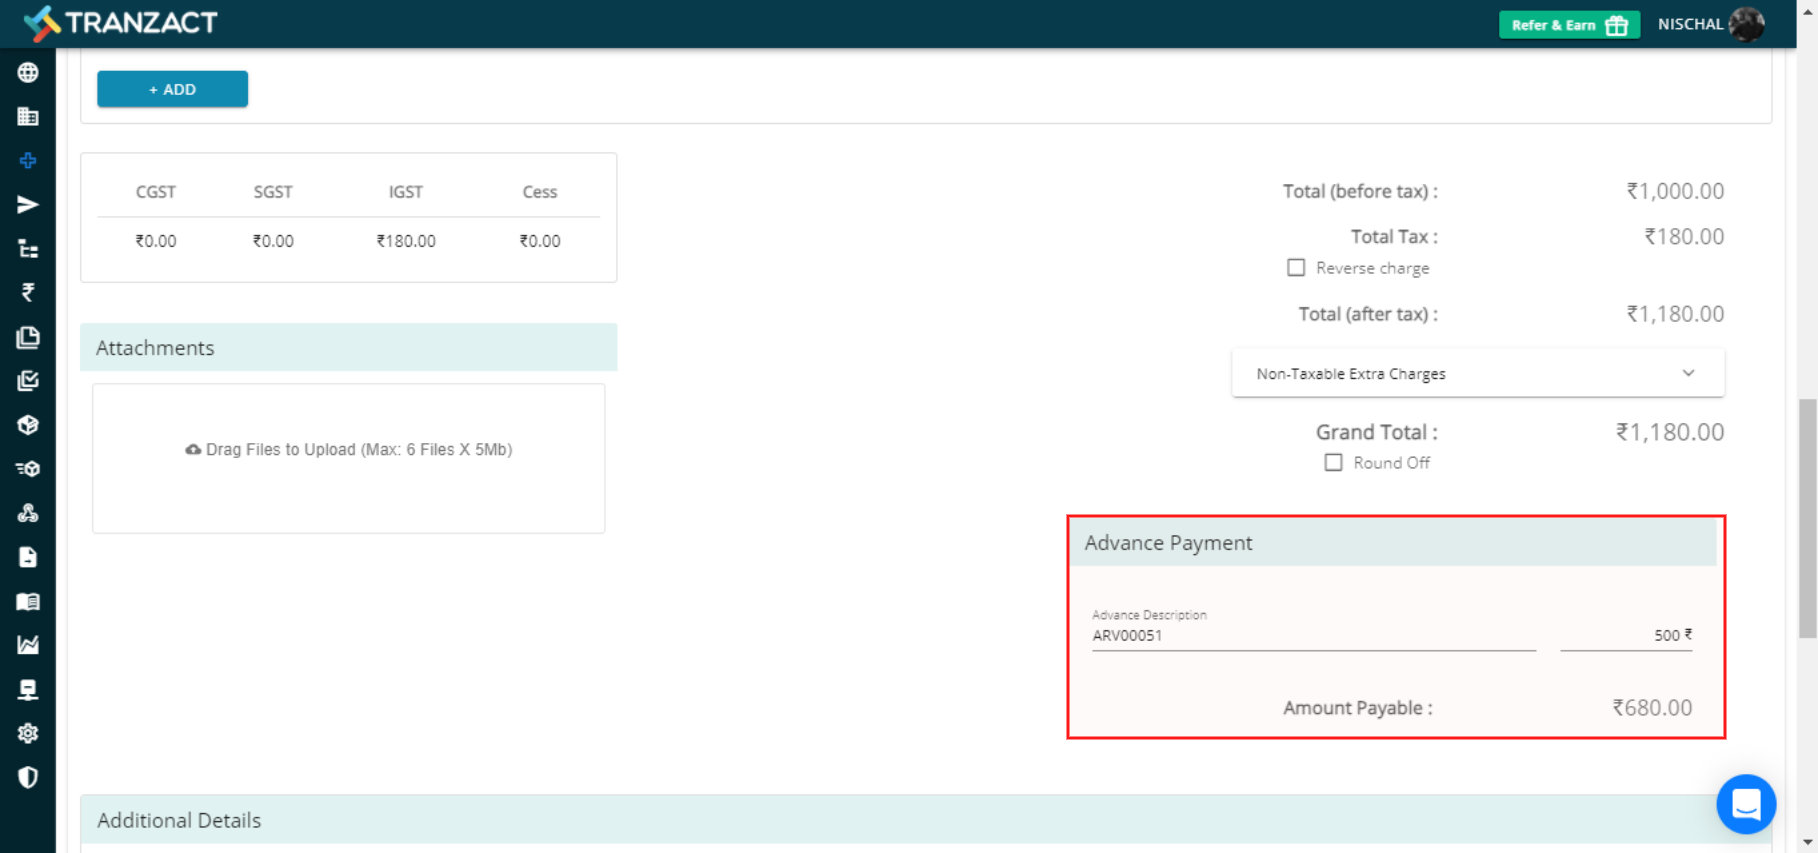The height and width of the screenshot is (853, 1818).
Task: Expand Non-Taxable Extra Charges dropdown
Action: click(1478, 373)
